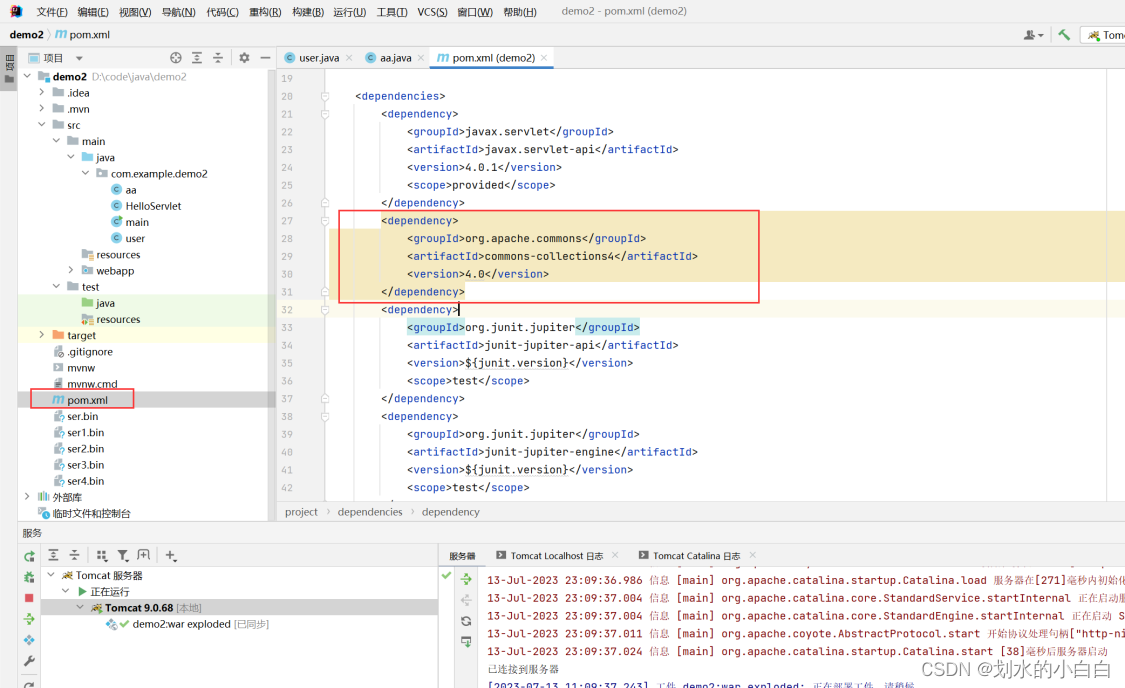Click collapse all in services toolbar
Image resolution: width=1125 pixels, height=688 pixels.
[x=74, y=555]
